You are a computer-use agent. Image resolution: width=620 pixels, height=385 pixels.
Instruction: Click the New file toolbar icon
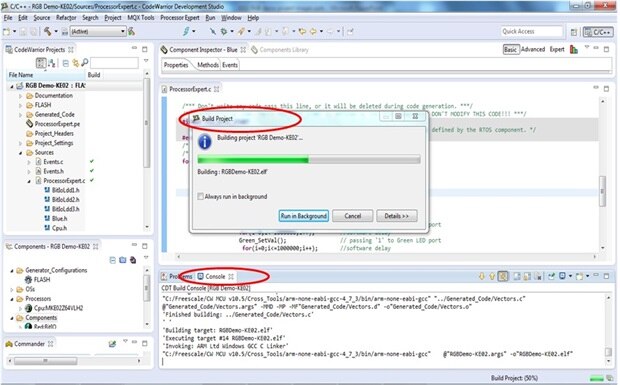7,32
